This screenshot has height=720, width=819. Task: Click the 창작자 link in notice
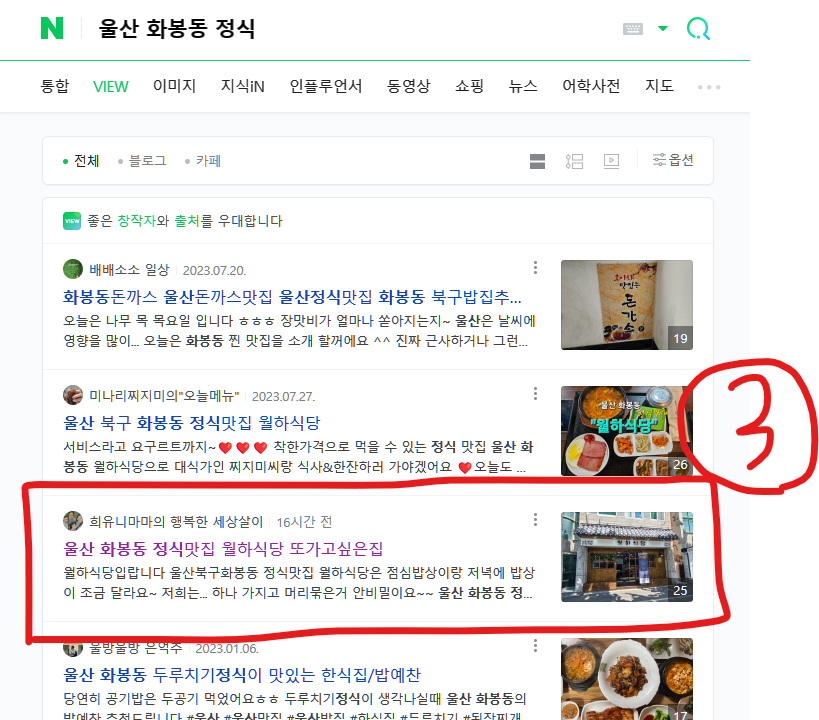[136, 221]
